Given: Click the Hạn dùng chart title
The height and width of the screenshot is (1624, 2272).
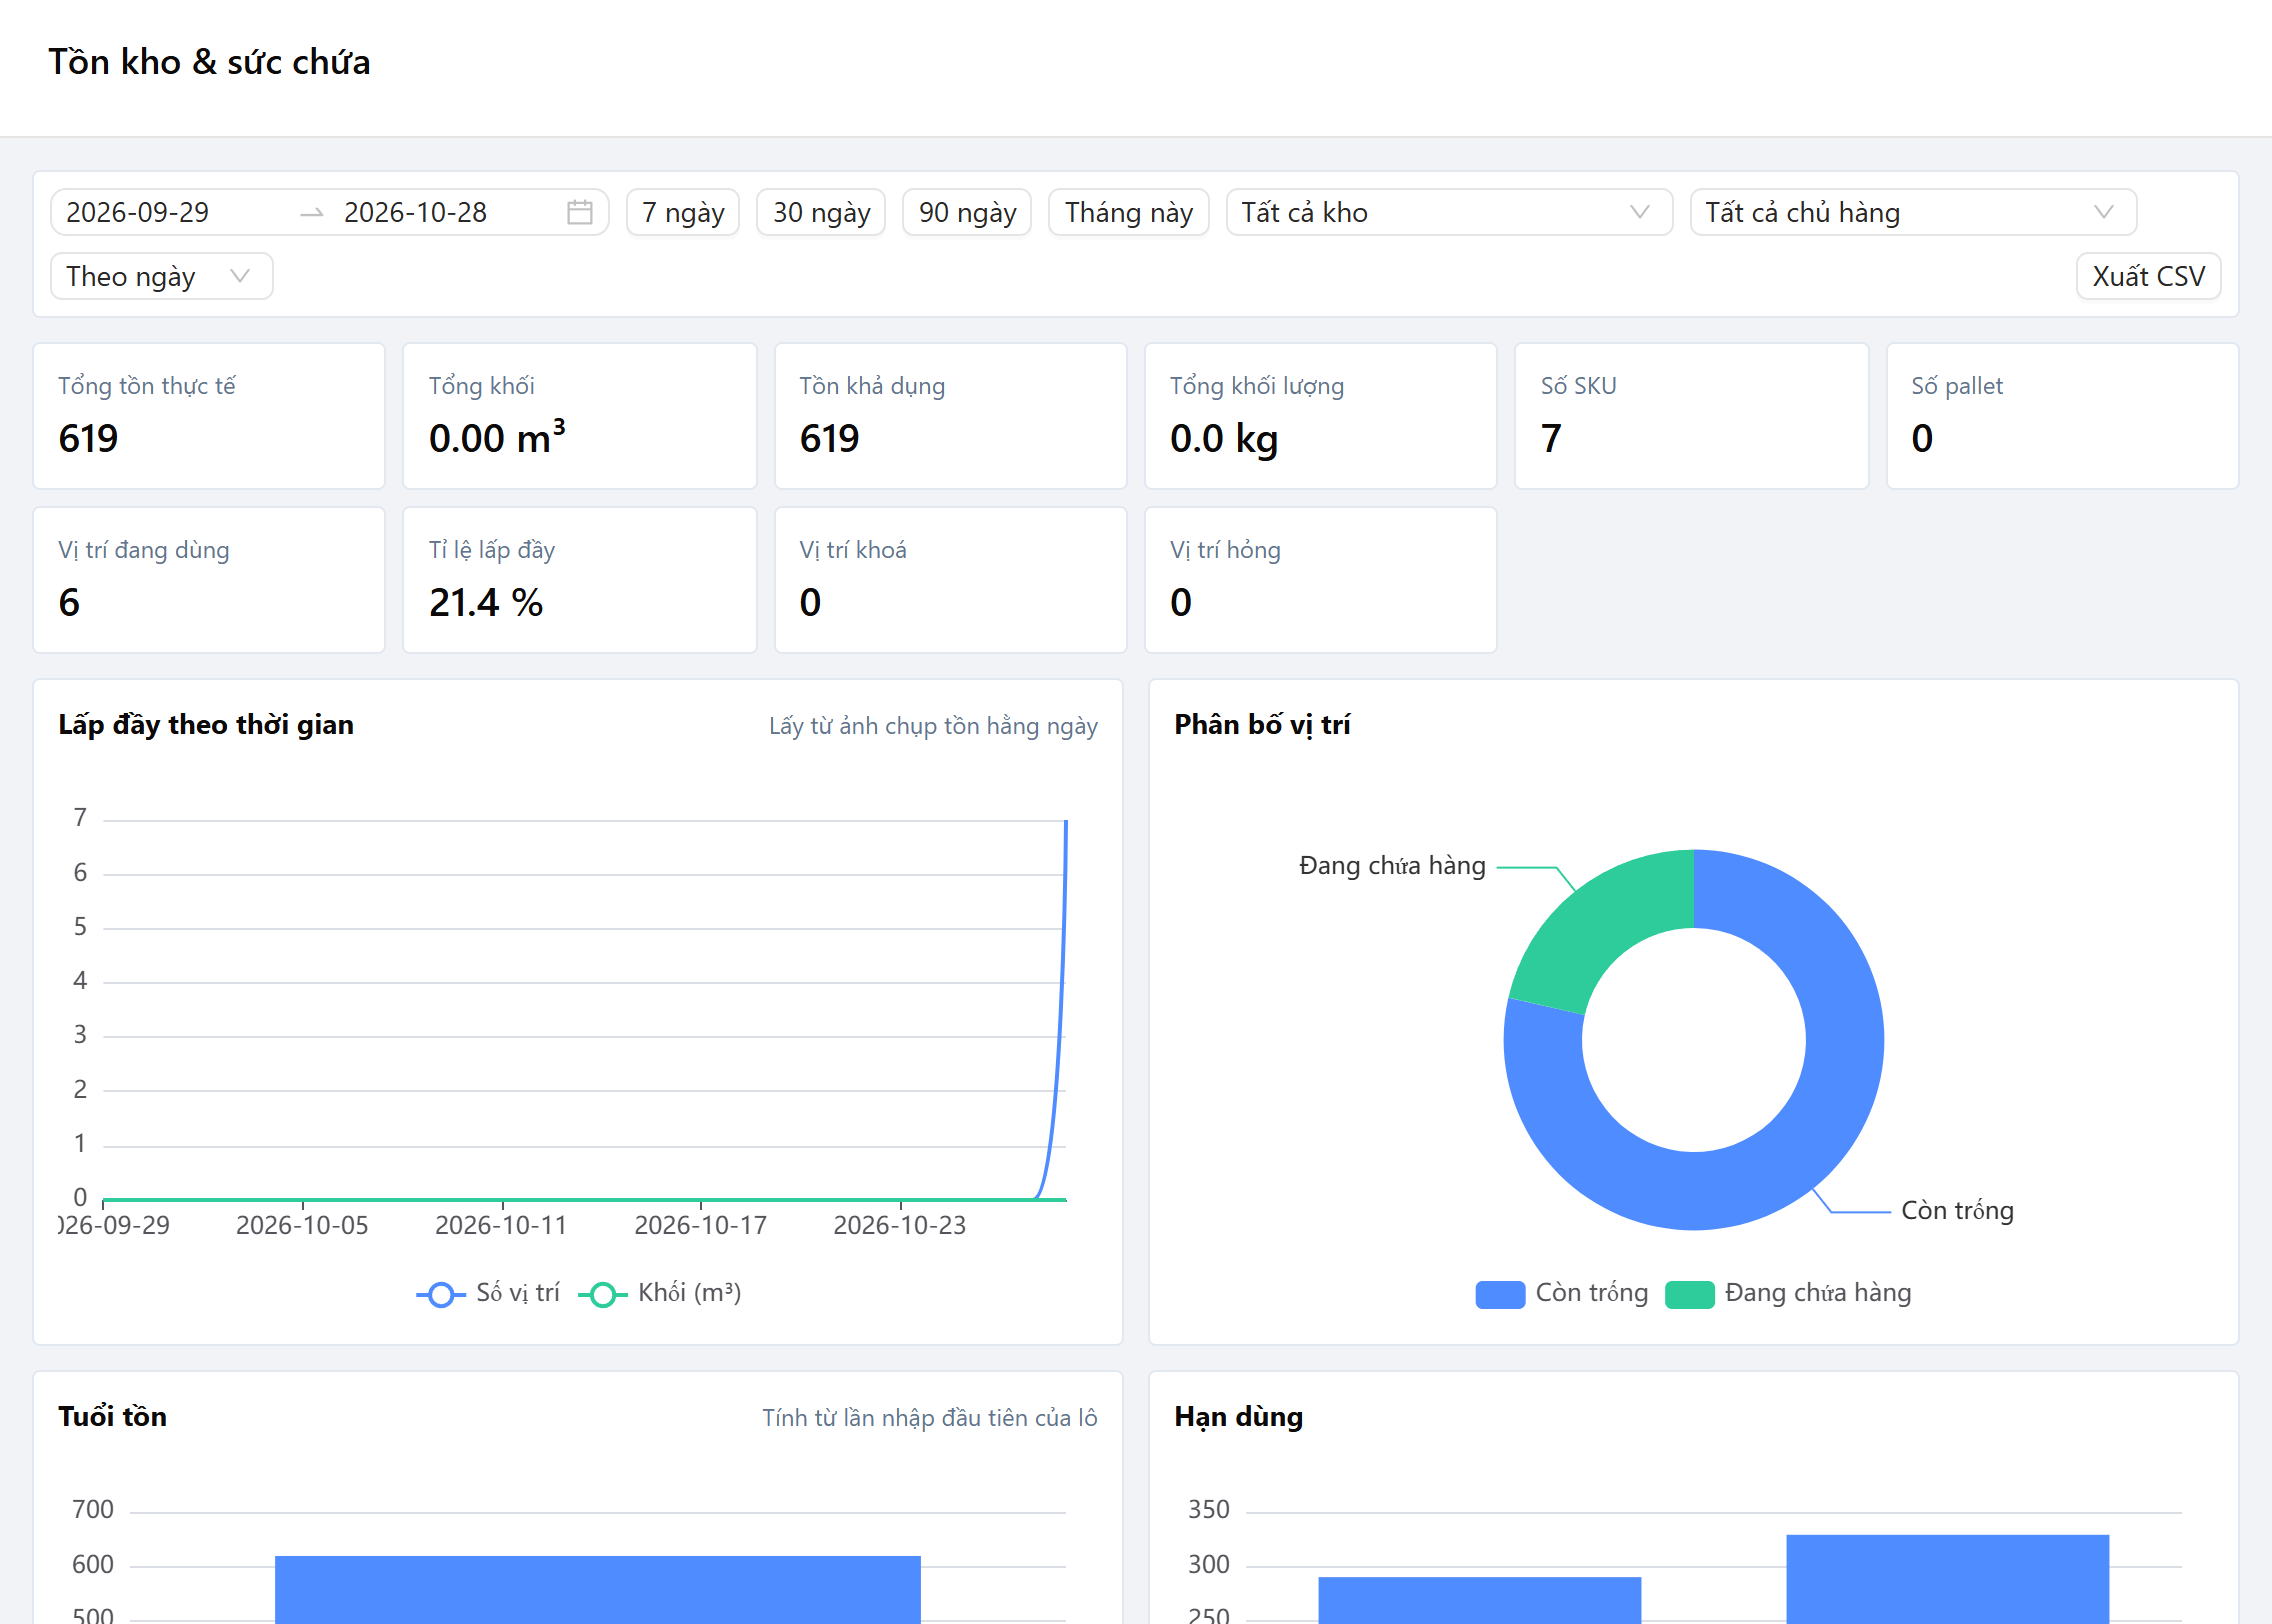Looking at the screenshot, I should click(x=1238, y=1417).
